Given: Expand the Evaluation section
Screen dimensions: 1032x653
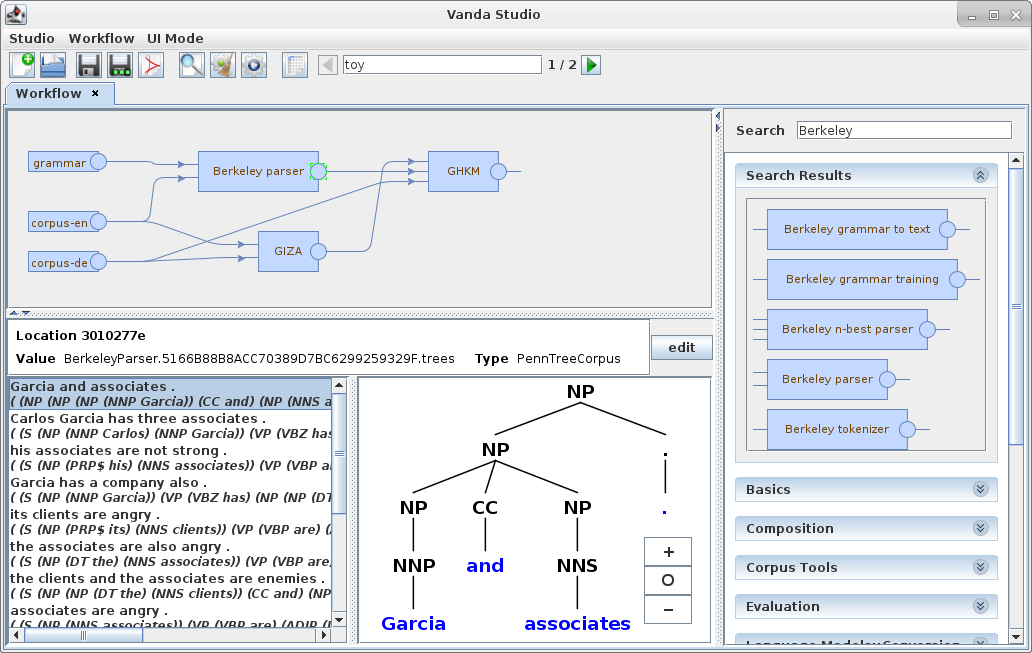Looking at the screenshot, I should 980,606.
